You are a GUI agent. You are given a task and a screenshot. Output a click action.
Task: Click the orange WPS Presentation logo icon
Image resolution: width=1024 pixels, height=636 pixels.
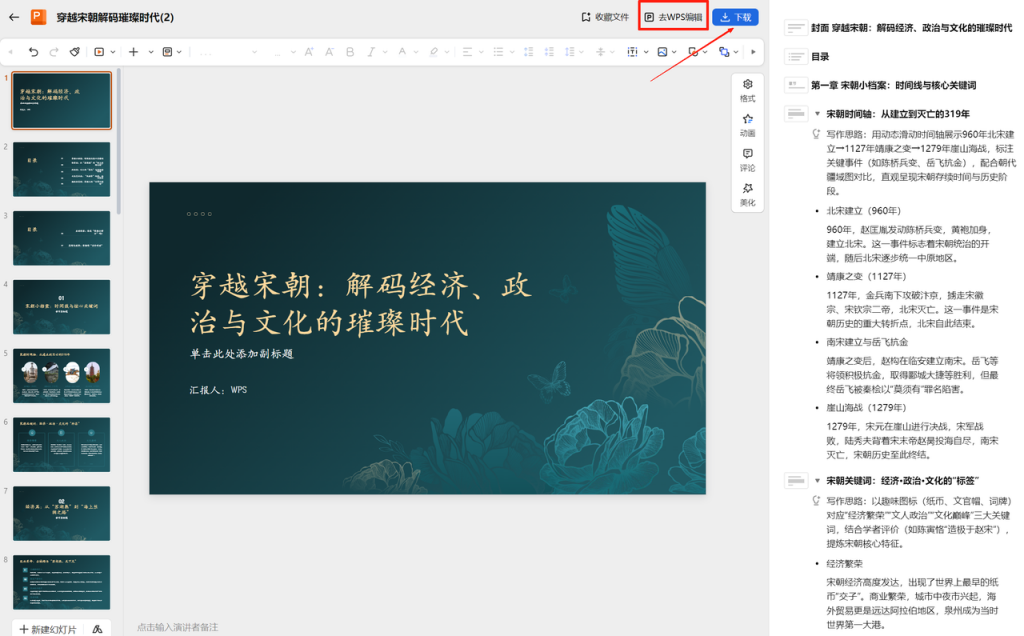coord(39,17)
